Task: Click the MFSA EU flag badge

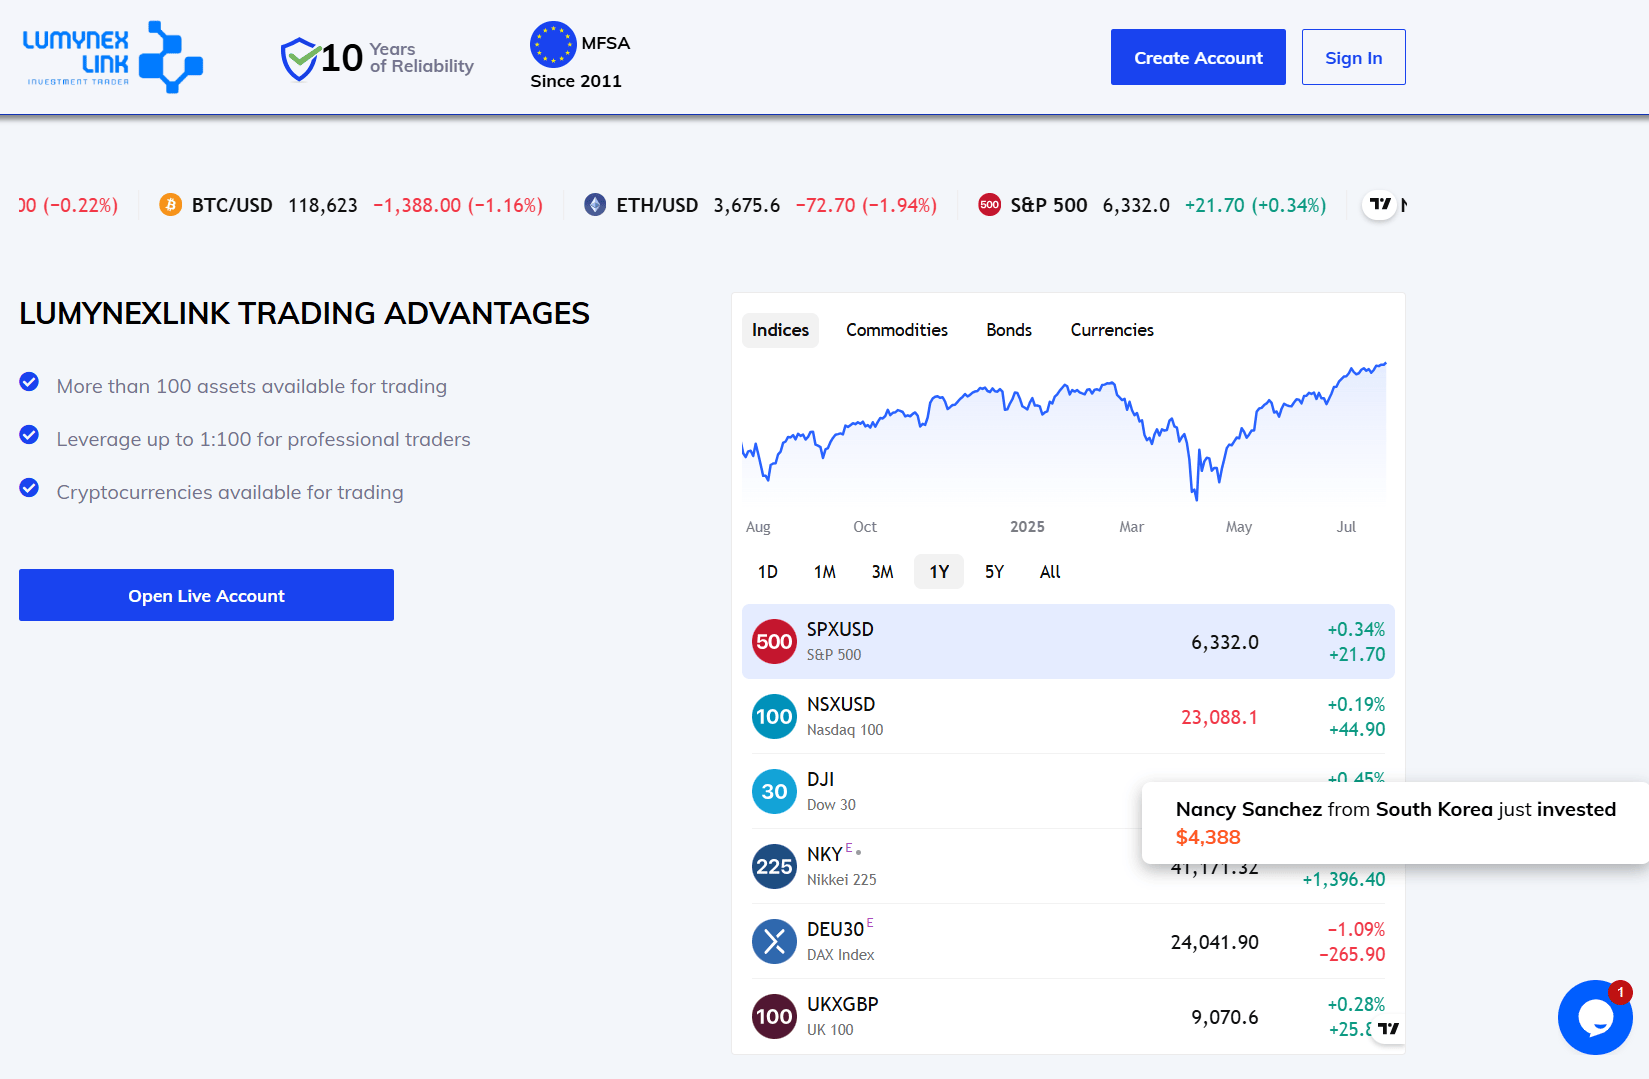Action: pyautogui.click(x=553, y=44)
